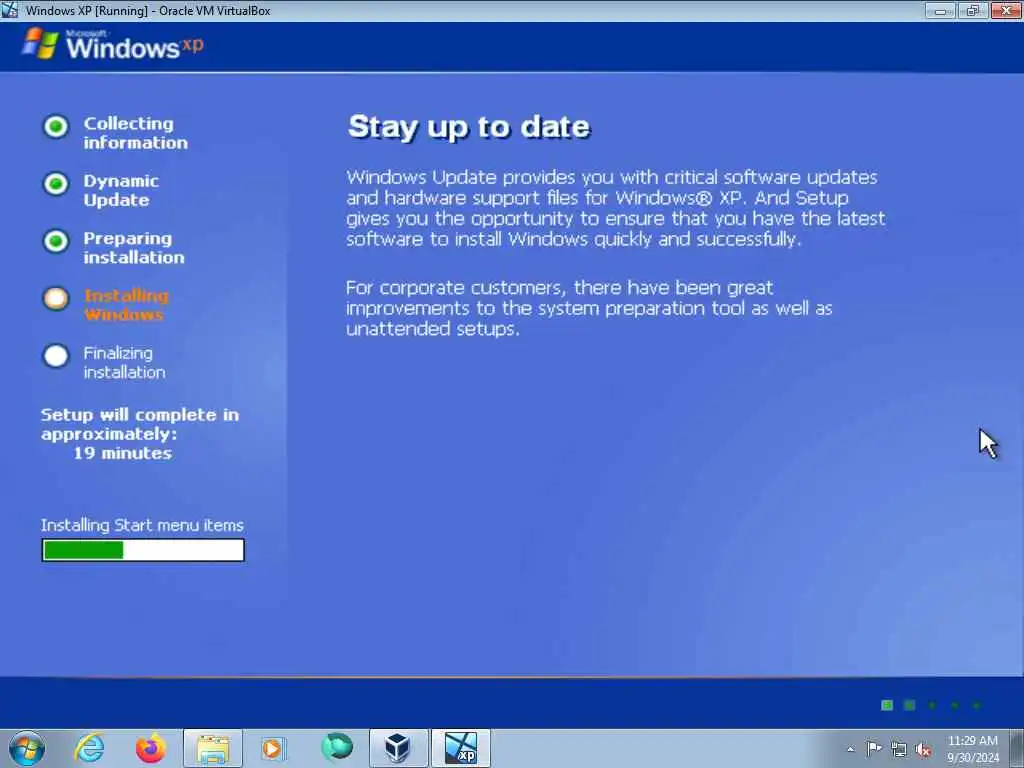Restore down the VirtualBox window
This screenshot has width=1024, height=768.
tap(973, 10)
